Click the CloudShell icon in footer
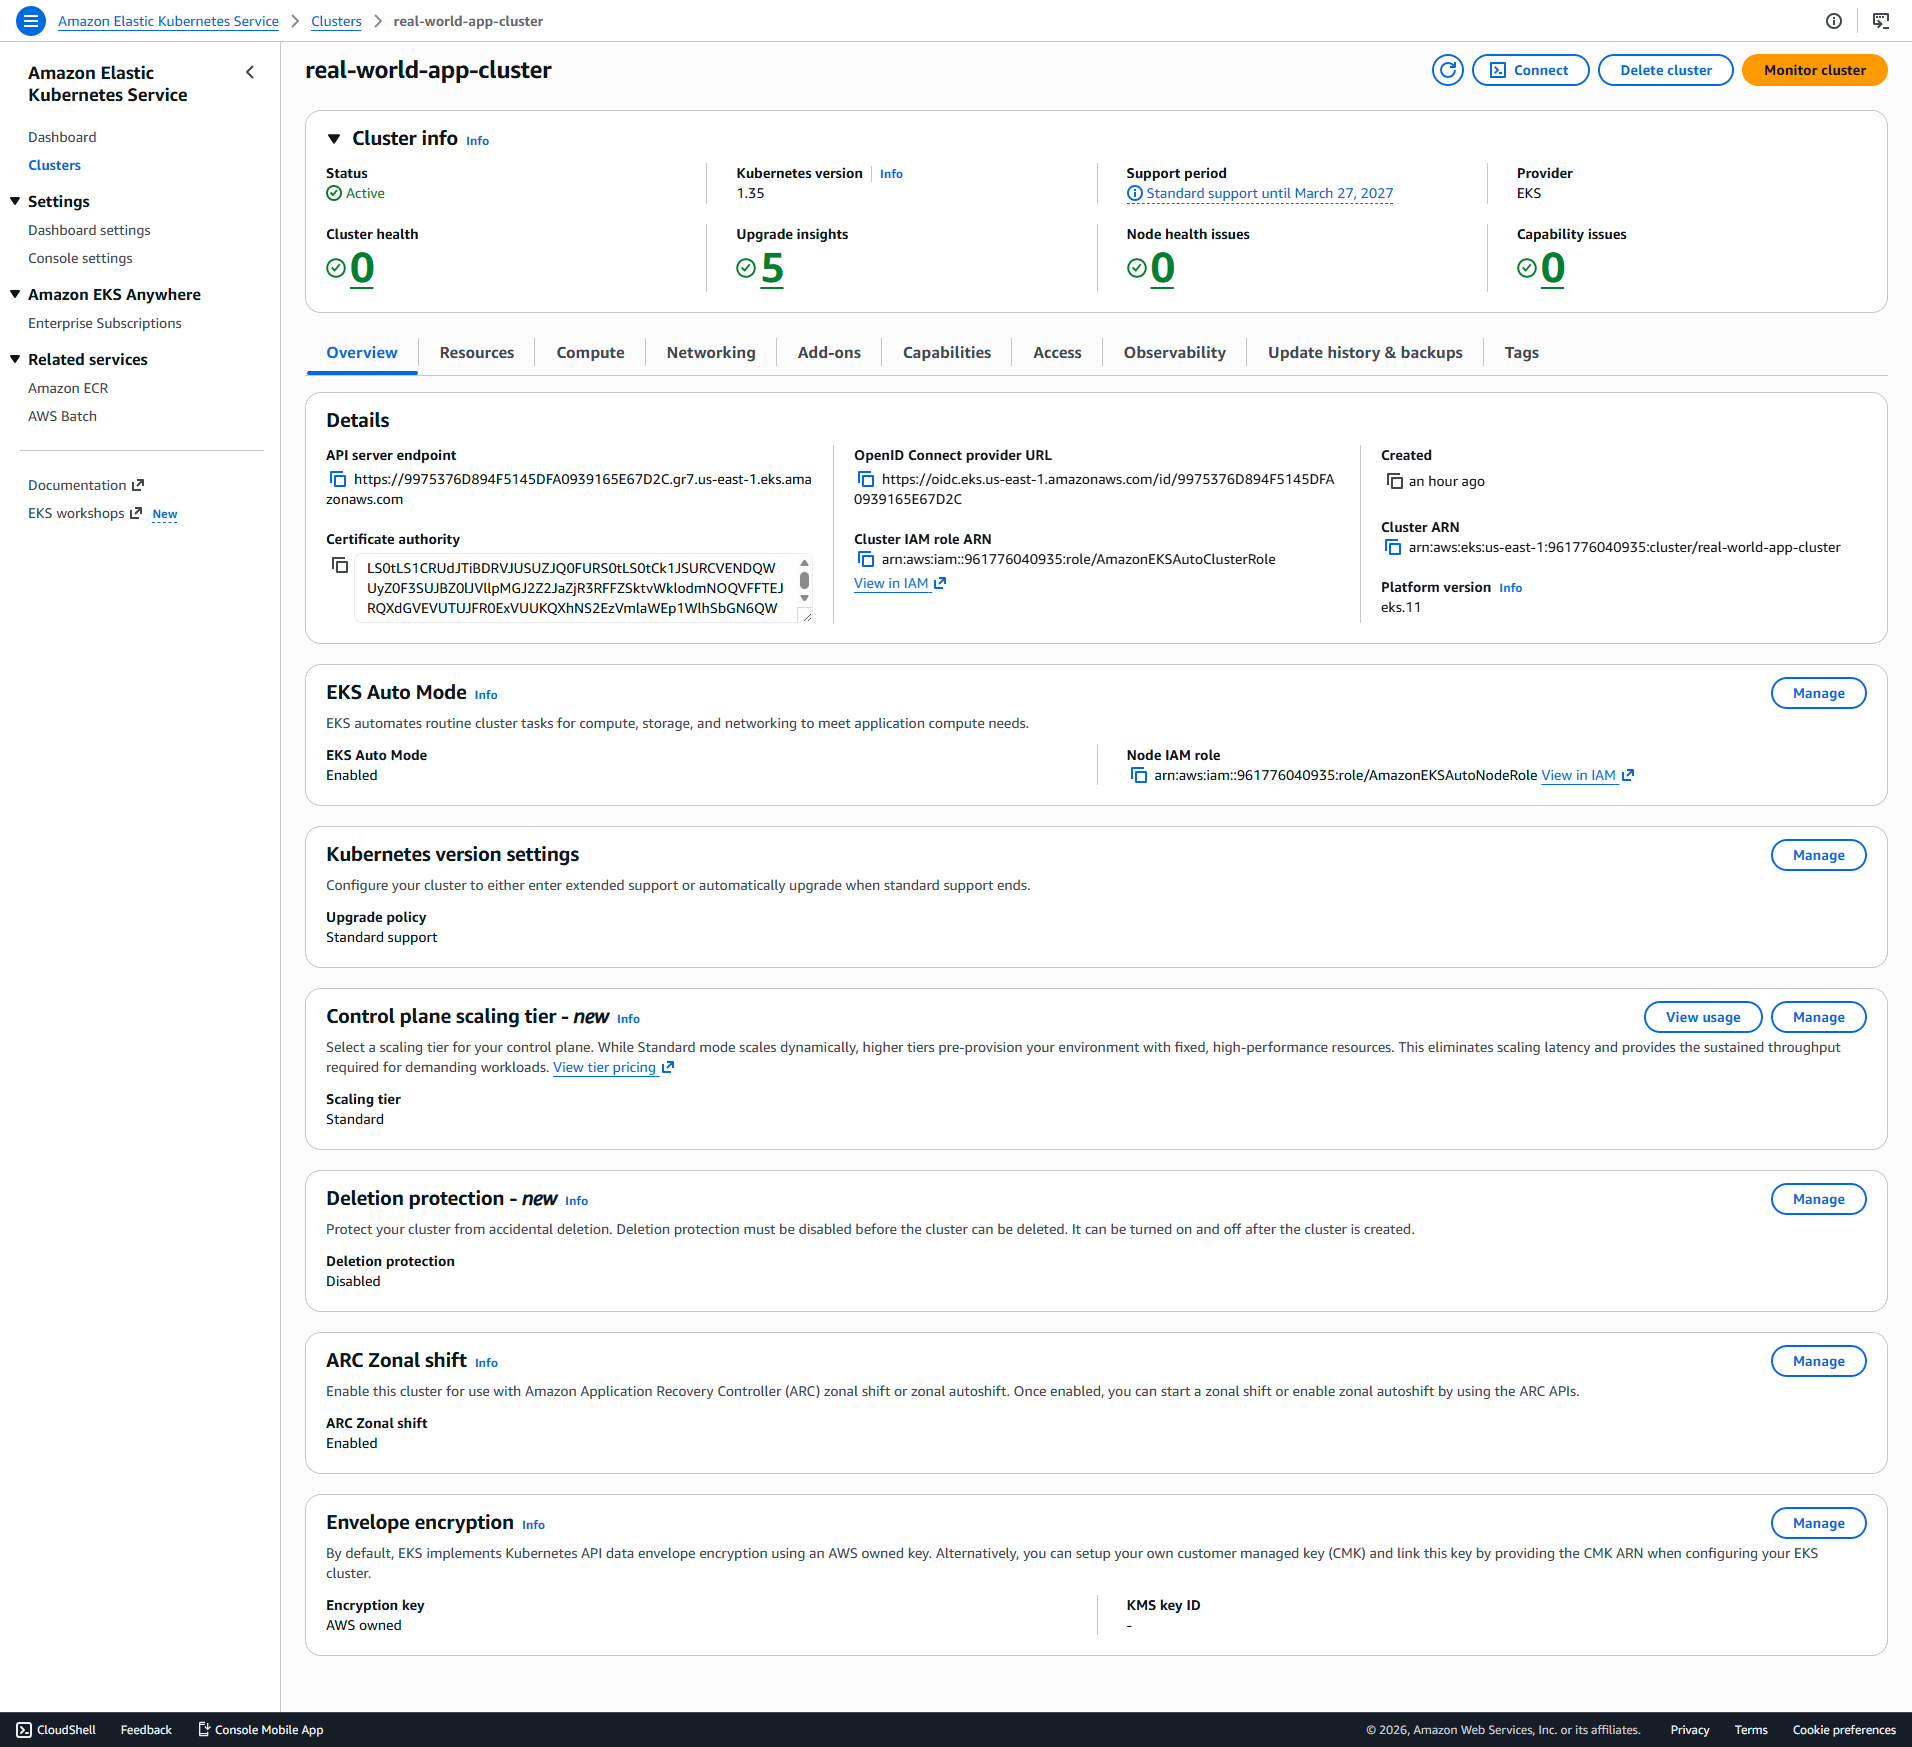 [24, 1730]
